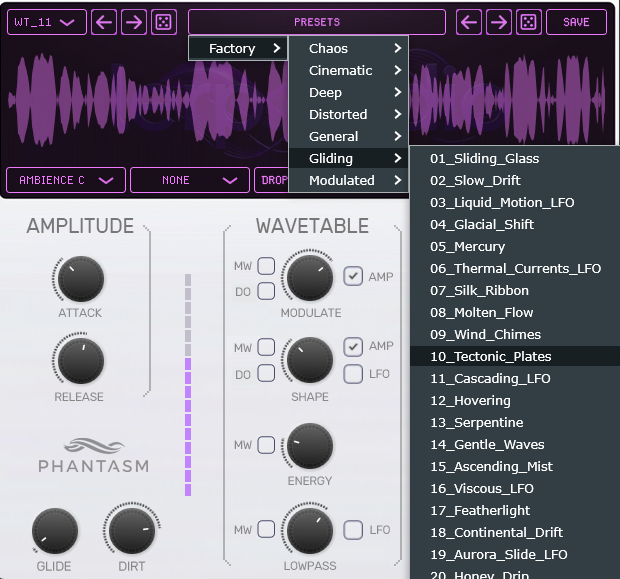Open the None dropdown selector

click(x=190, y=180)
